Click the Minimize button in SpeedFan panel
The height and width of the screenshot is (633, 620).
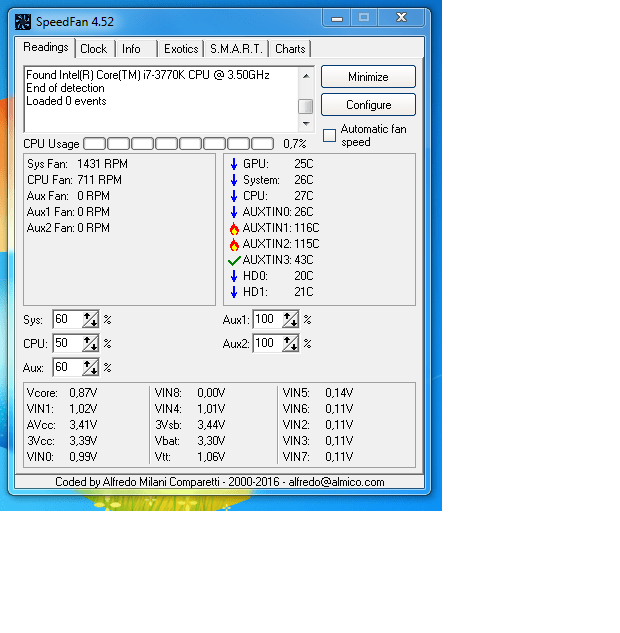coord(368,77)
